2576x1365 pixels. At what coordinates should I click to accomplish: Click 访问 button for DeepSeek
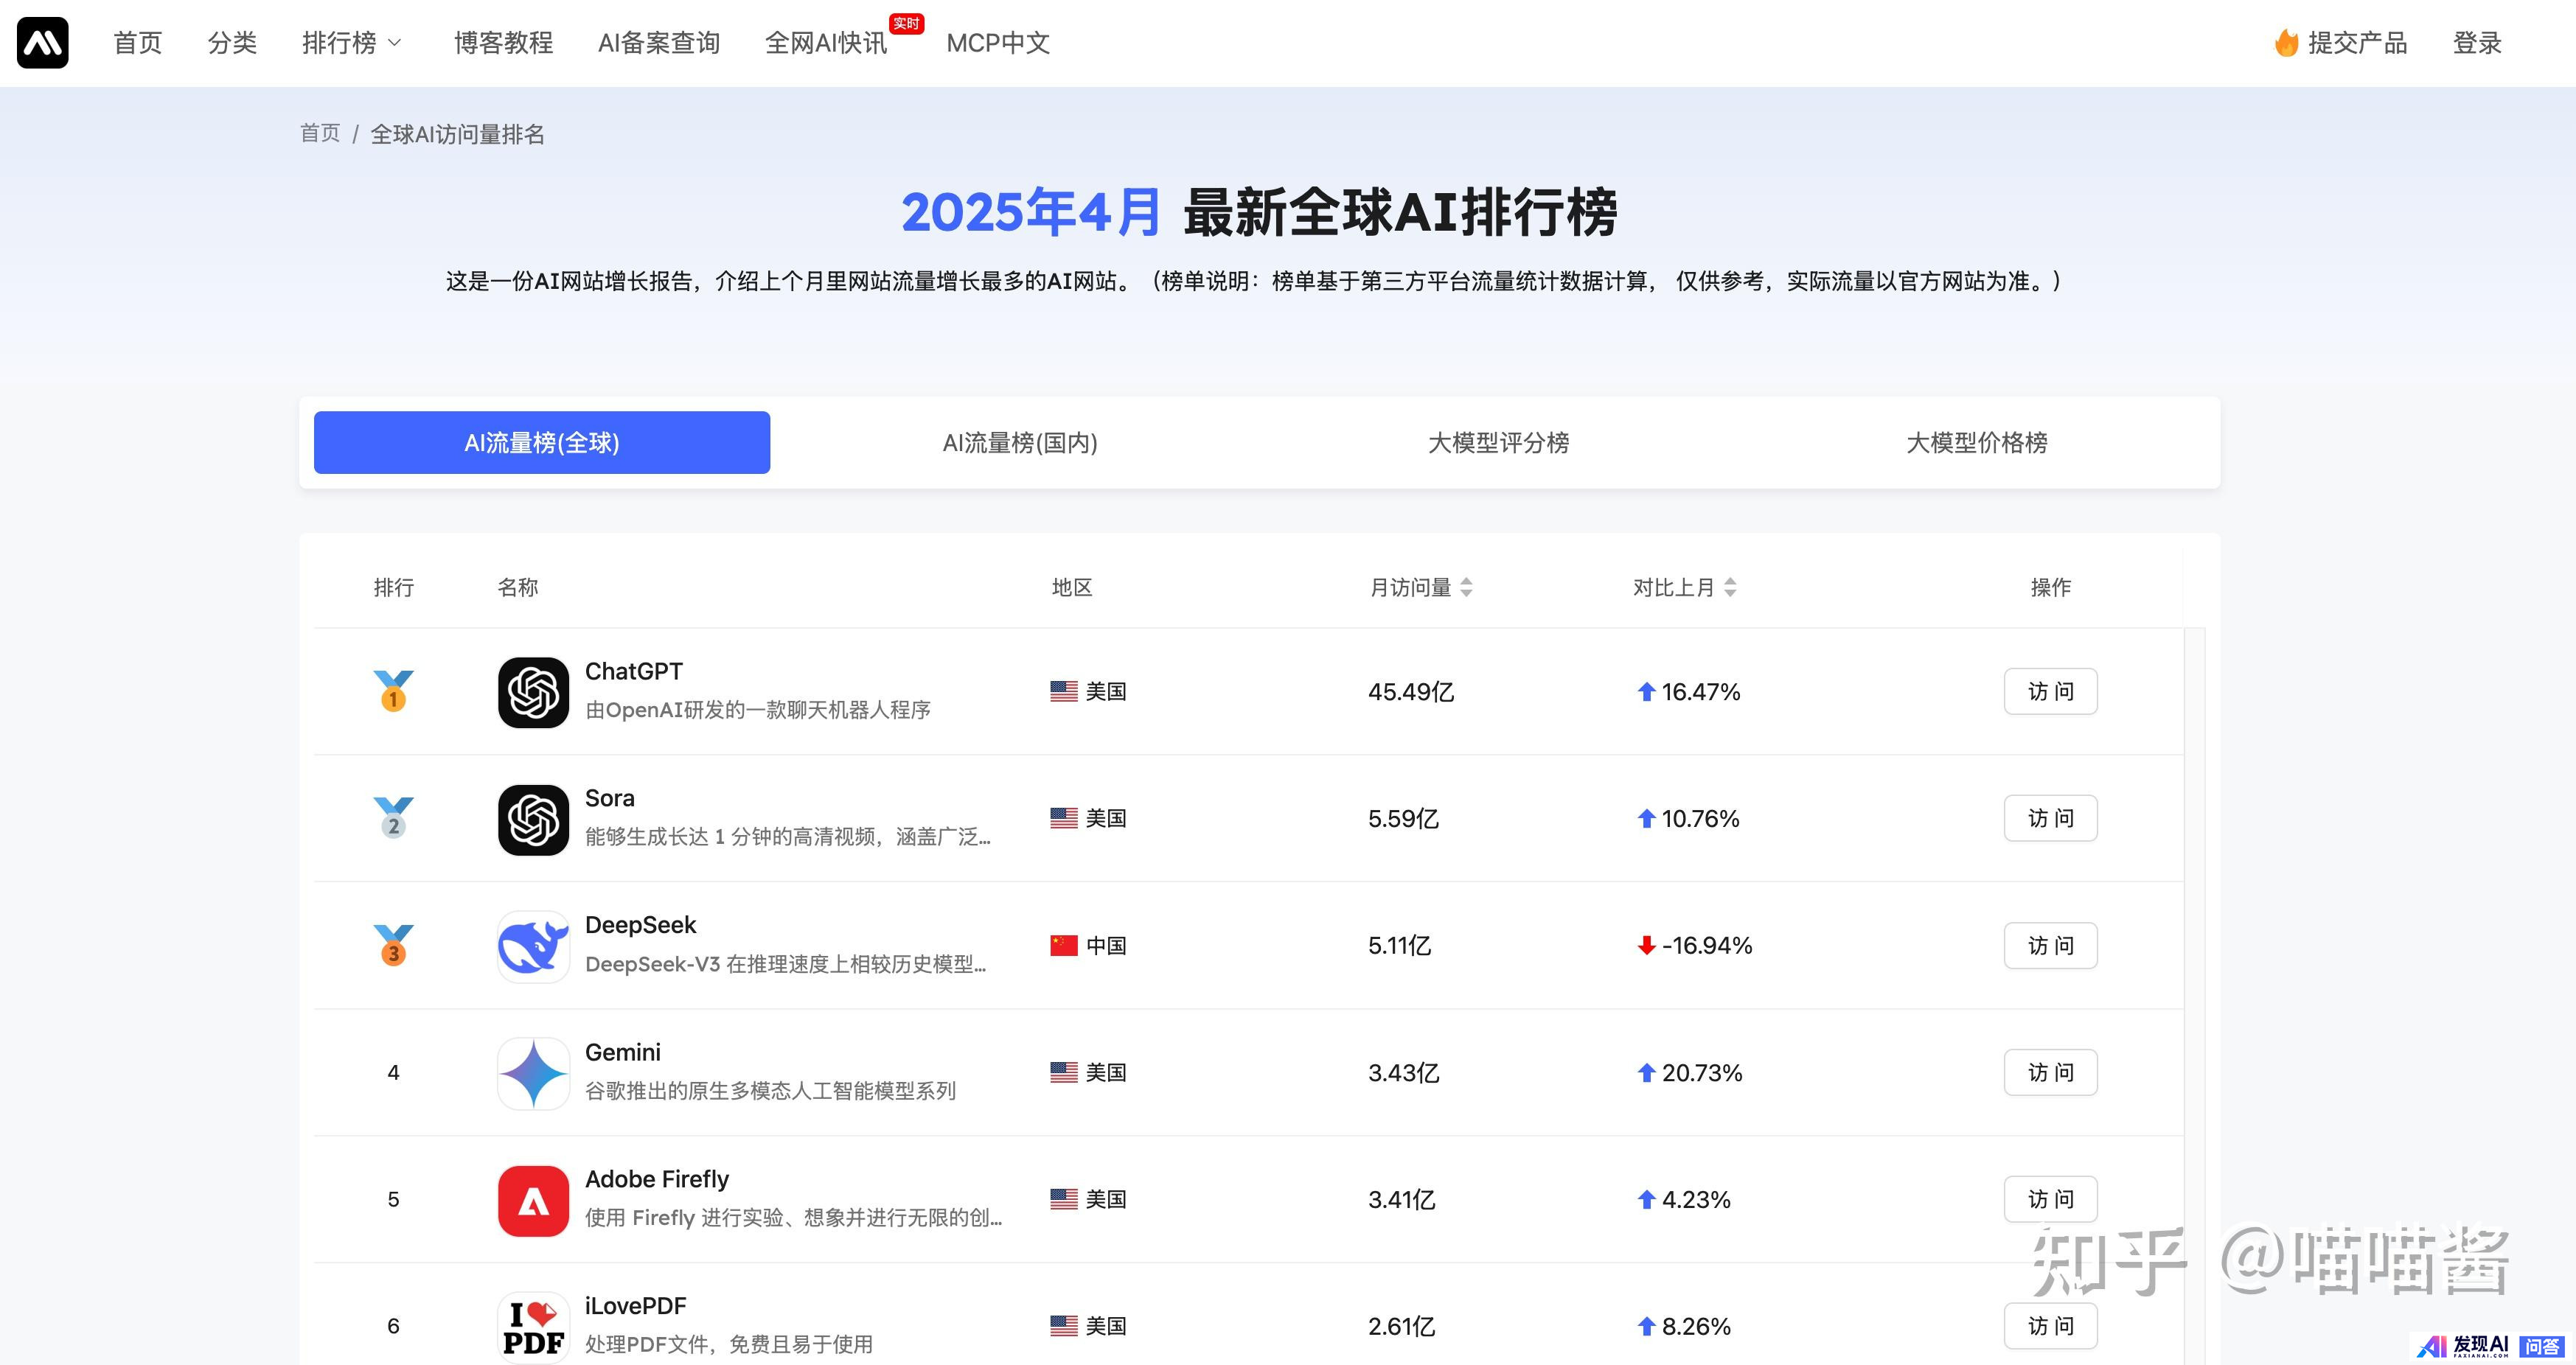[x=2050, y=945]
